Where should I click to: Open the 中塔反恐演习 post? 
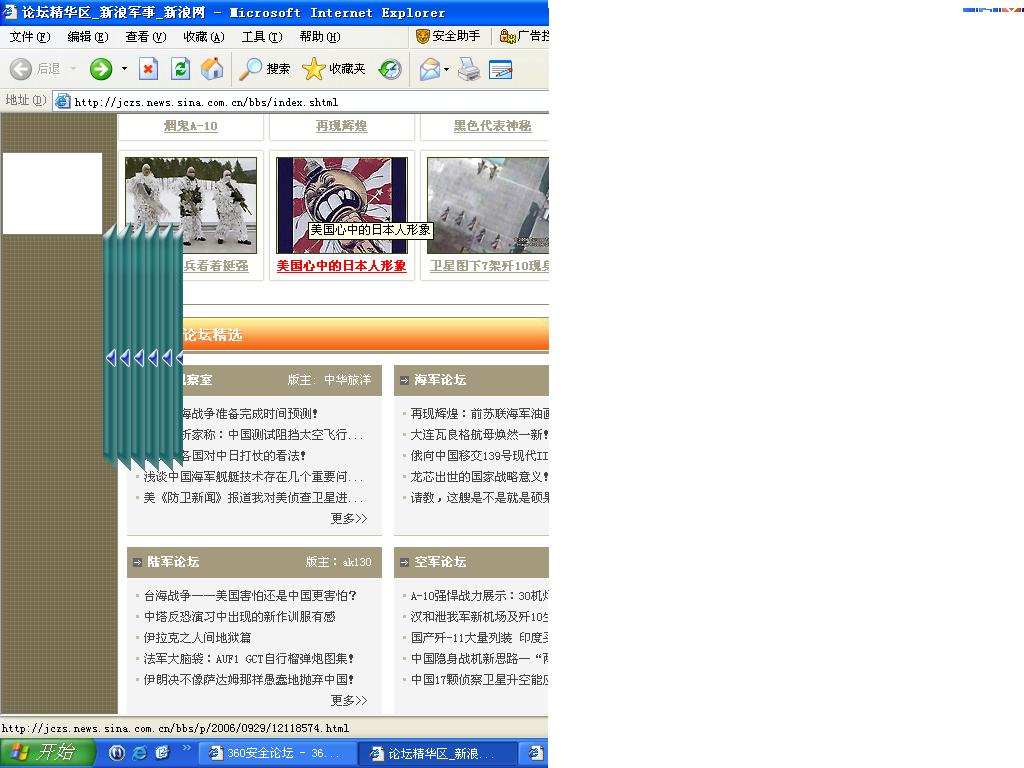(240, 616)
